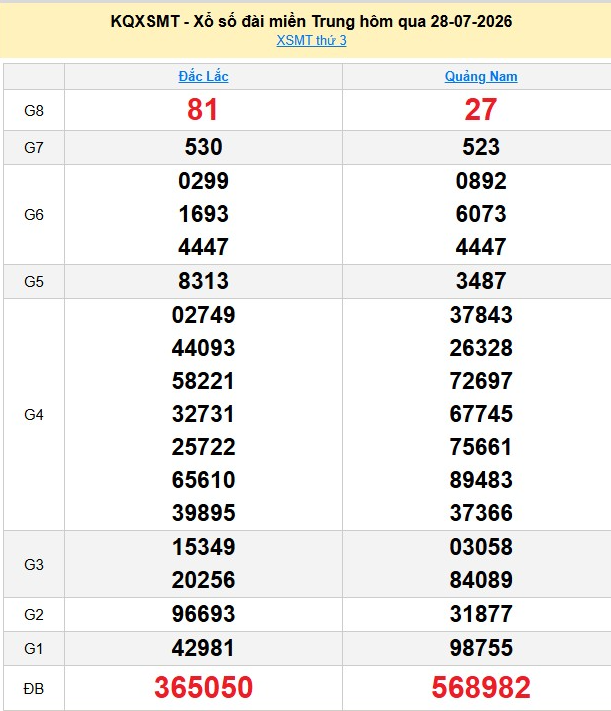Select Quảng Nam special prize 568982
Viewport: 611px width, 711px height.
point(481,687)
